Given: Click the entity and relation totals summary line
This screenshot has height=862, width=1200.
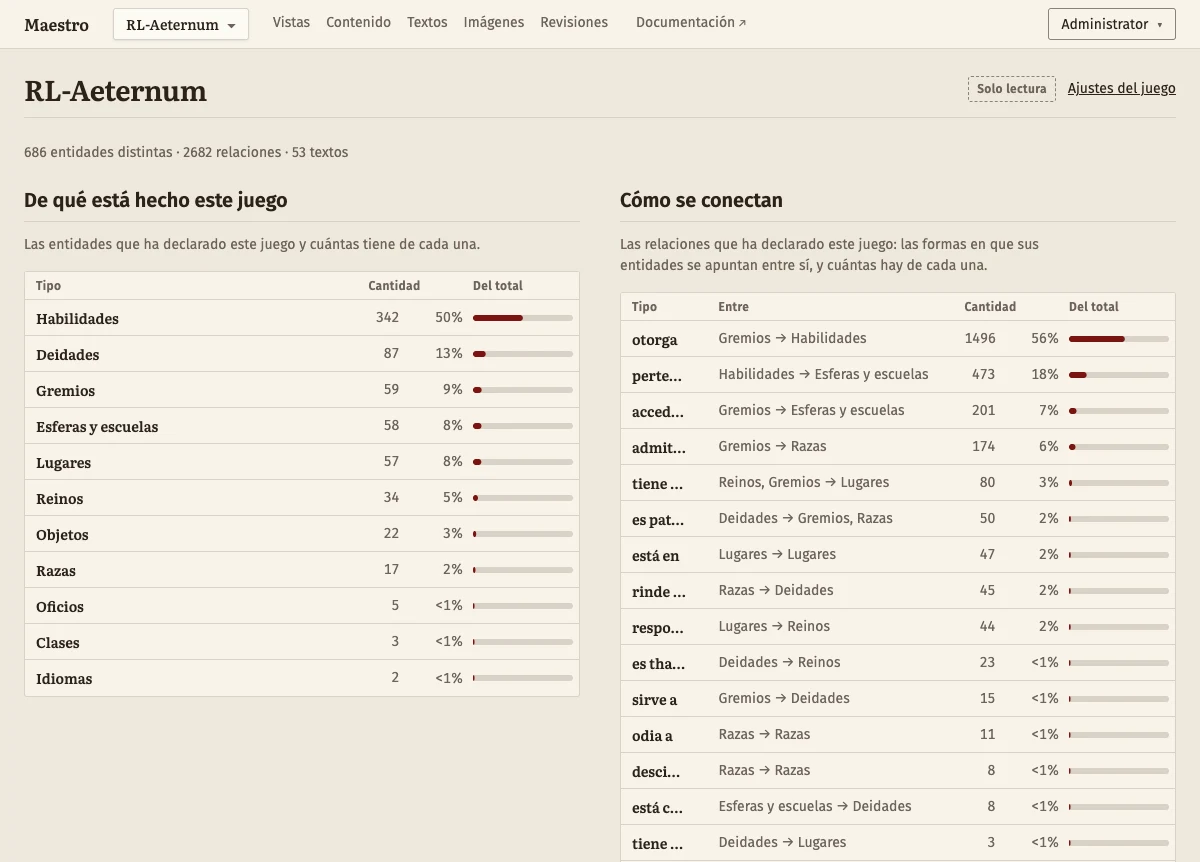Looking at the screenshot, I should [186, 153].
